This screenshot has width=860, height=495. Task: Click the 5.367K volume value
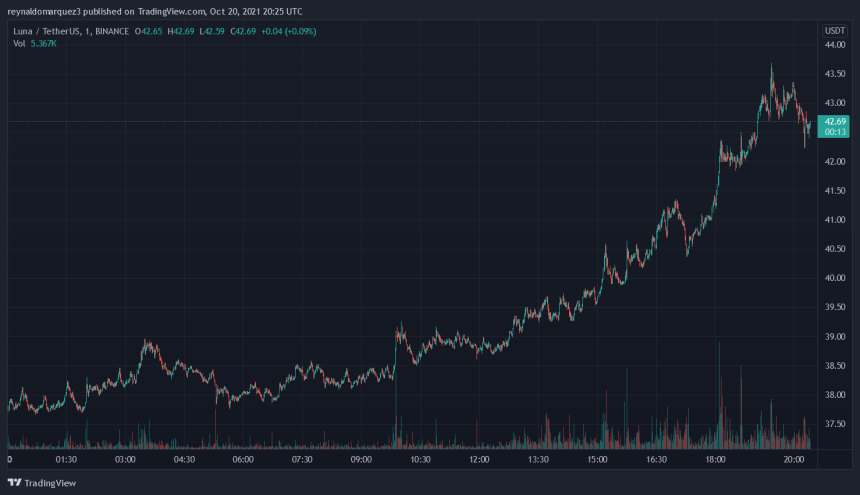click(x=41, y=43)
